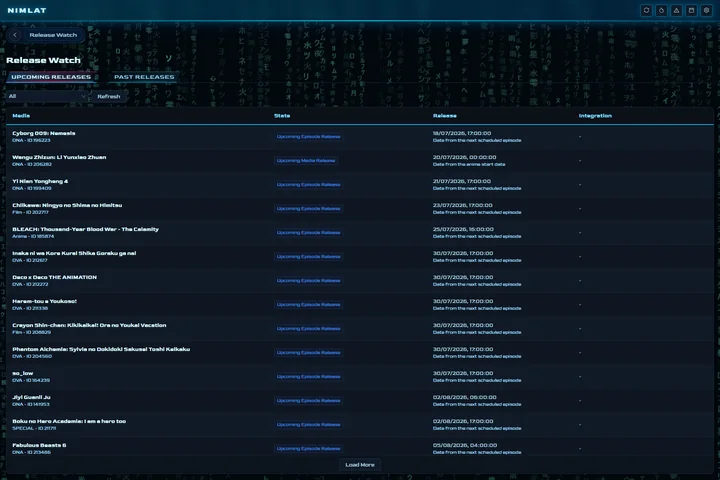
Task: Click the Release Watch page heading
Action: tap(43, 60)
